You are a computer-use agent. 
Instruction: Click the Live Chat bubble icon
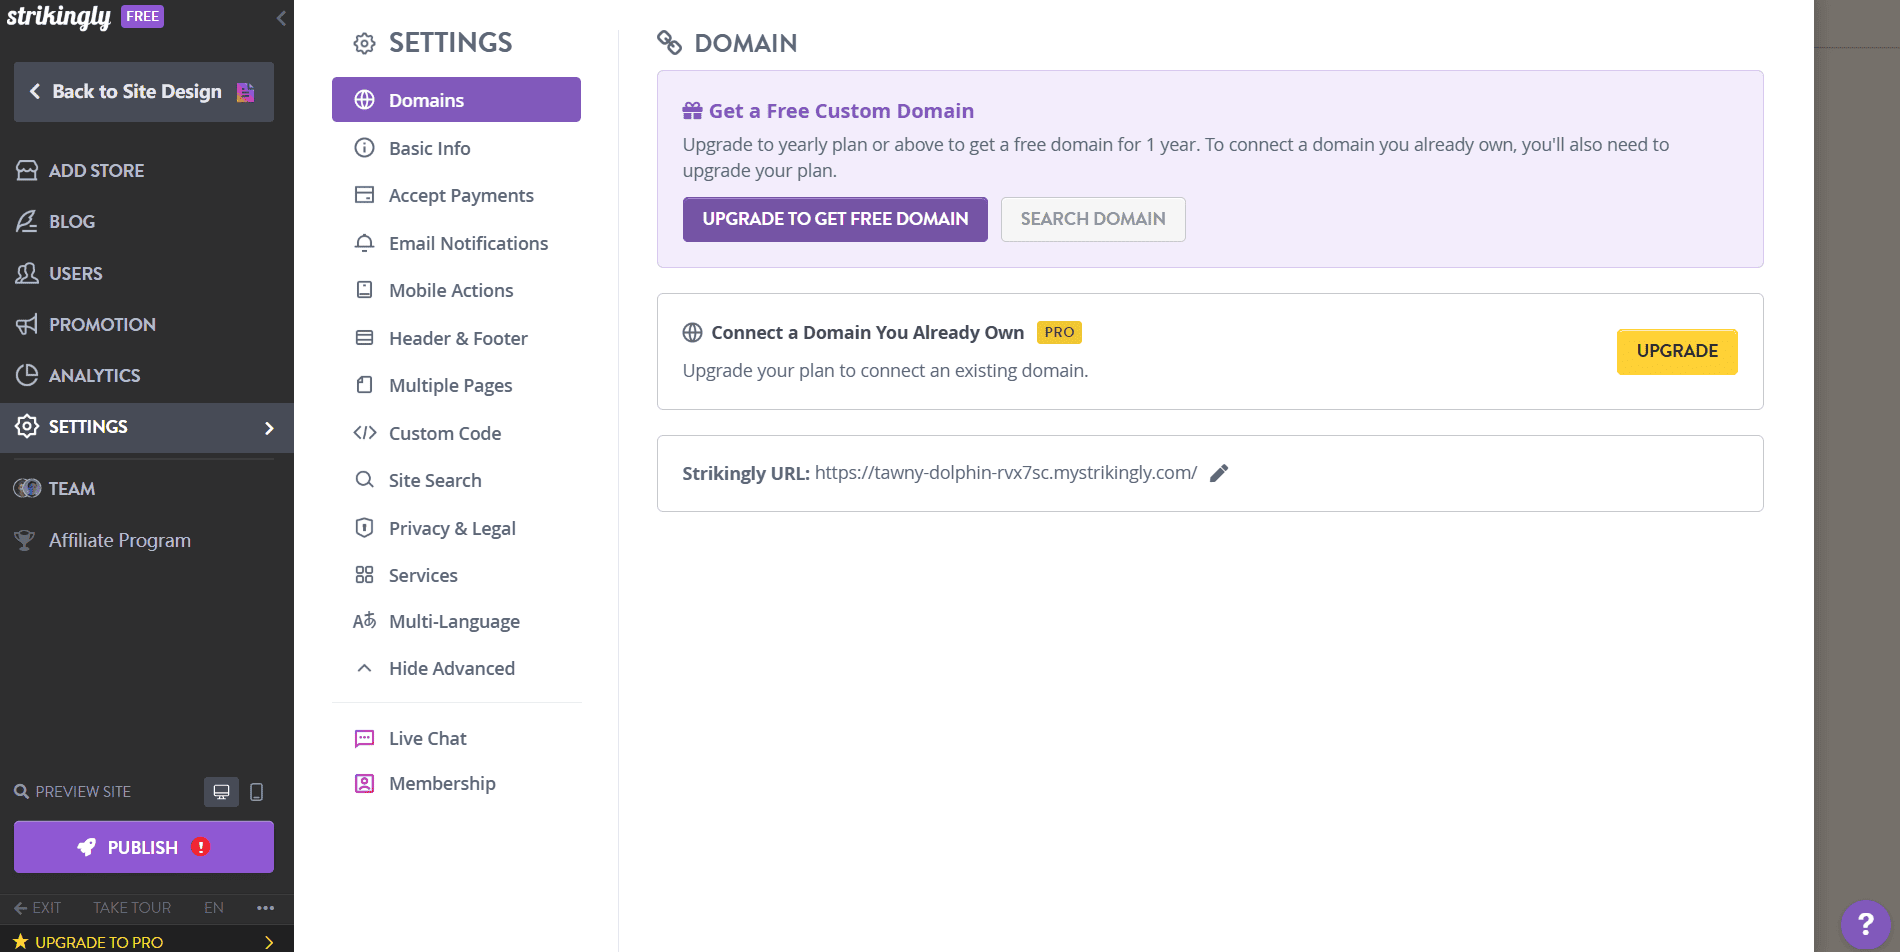[x=365, y=739]
